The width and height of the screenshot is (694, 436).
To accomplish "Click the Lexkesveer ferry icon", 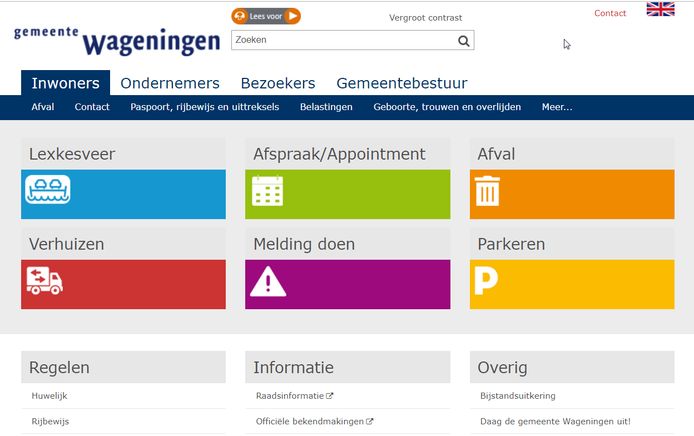I will pos(47,190).
